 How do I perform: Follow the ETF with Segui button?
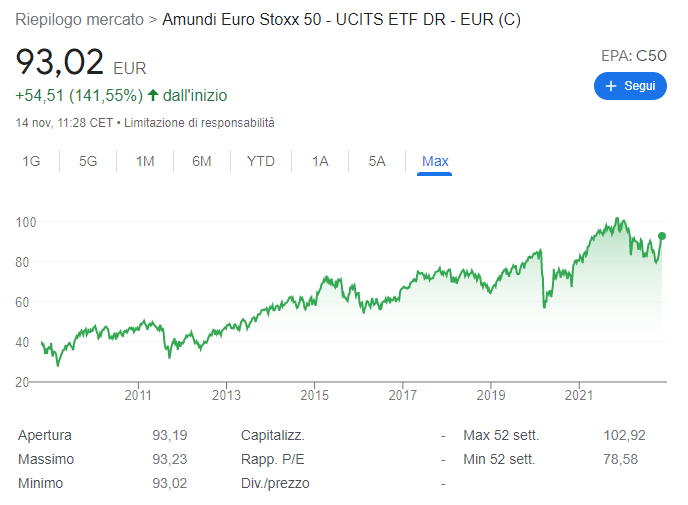tap(630, 86)
